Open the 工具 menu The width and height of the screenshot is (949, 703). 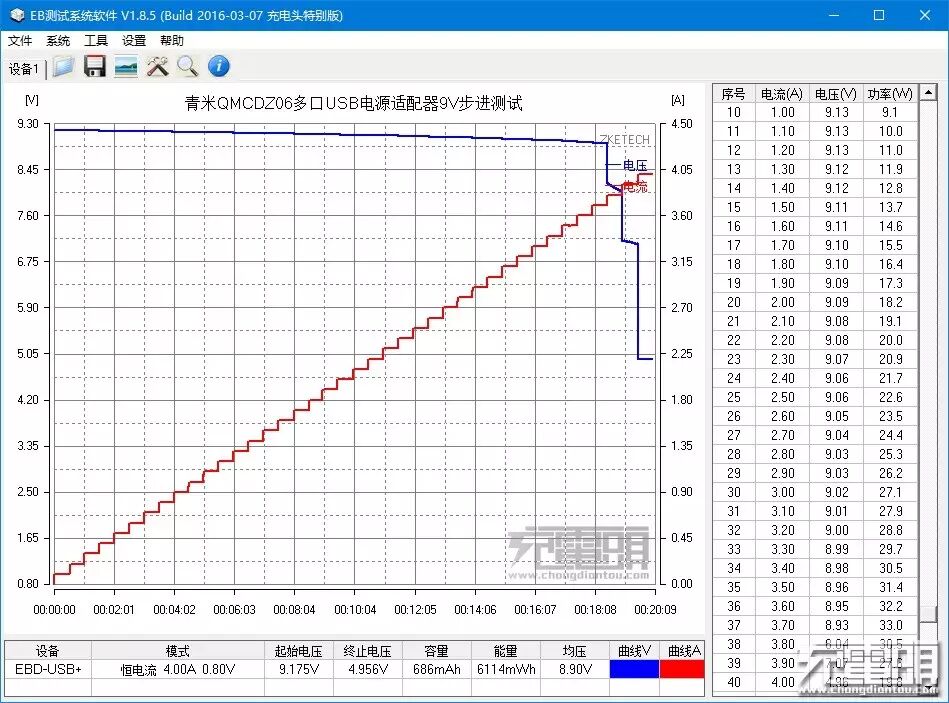tap(96, 41)
